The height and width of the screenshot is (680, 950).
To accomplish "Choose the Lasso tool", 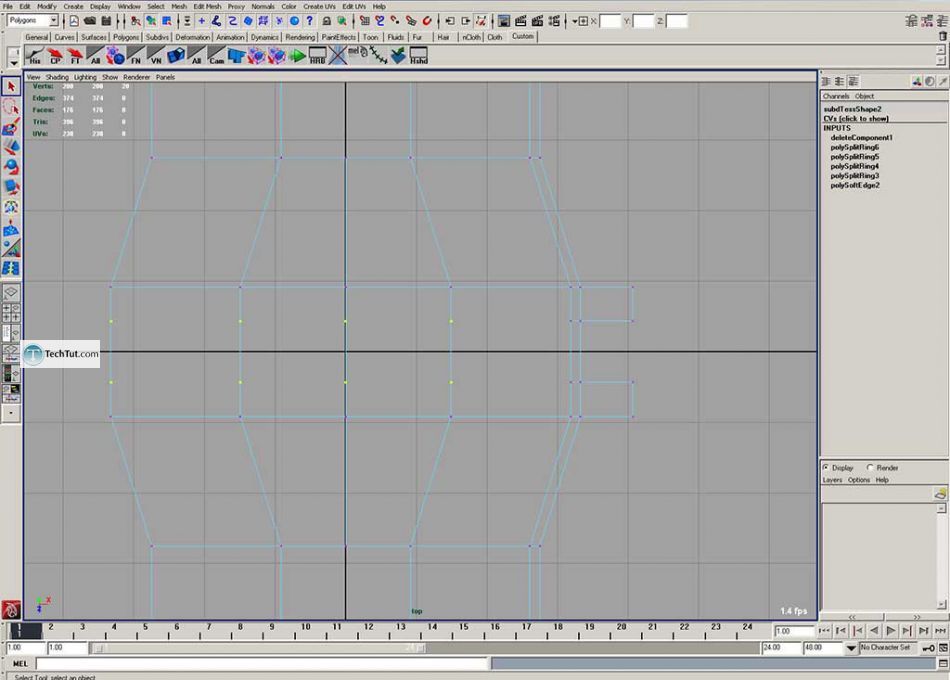I will pyautogui.click(x=11, y=107).
